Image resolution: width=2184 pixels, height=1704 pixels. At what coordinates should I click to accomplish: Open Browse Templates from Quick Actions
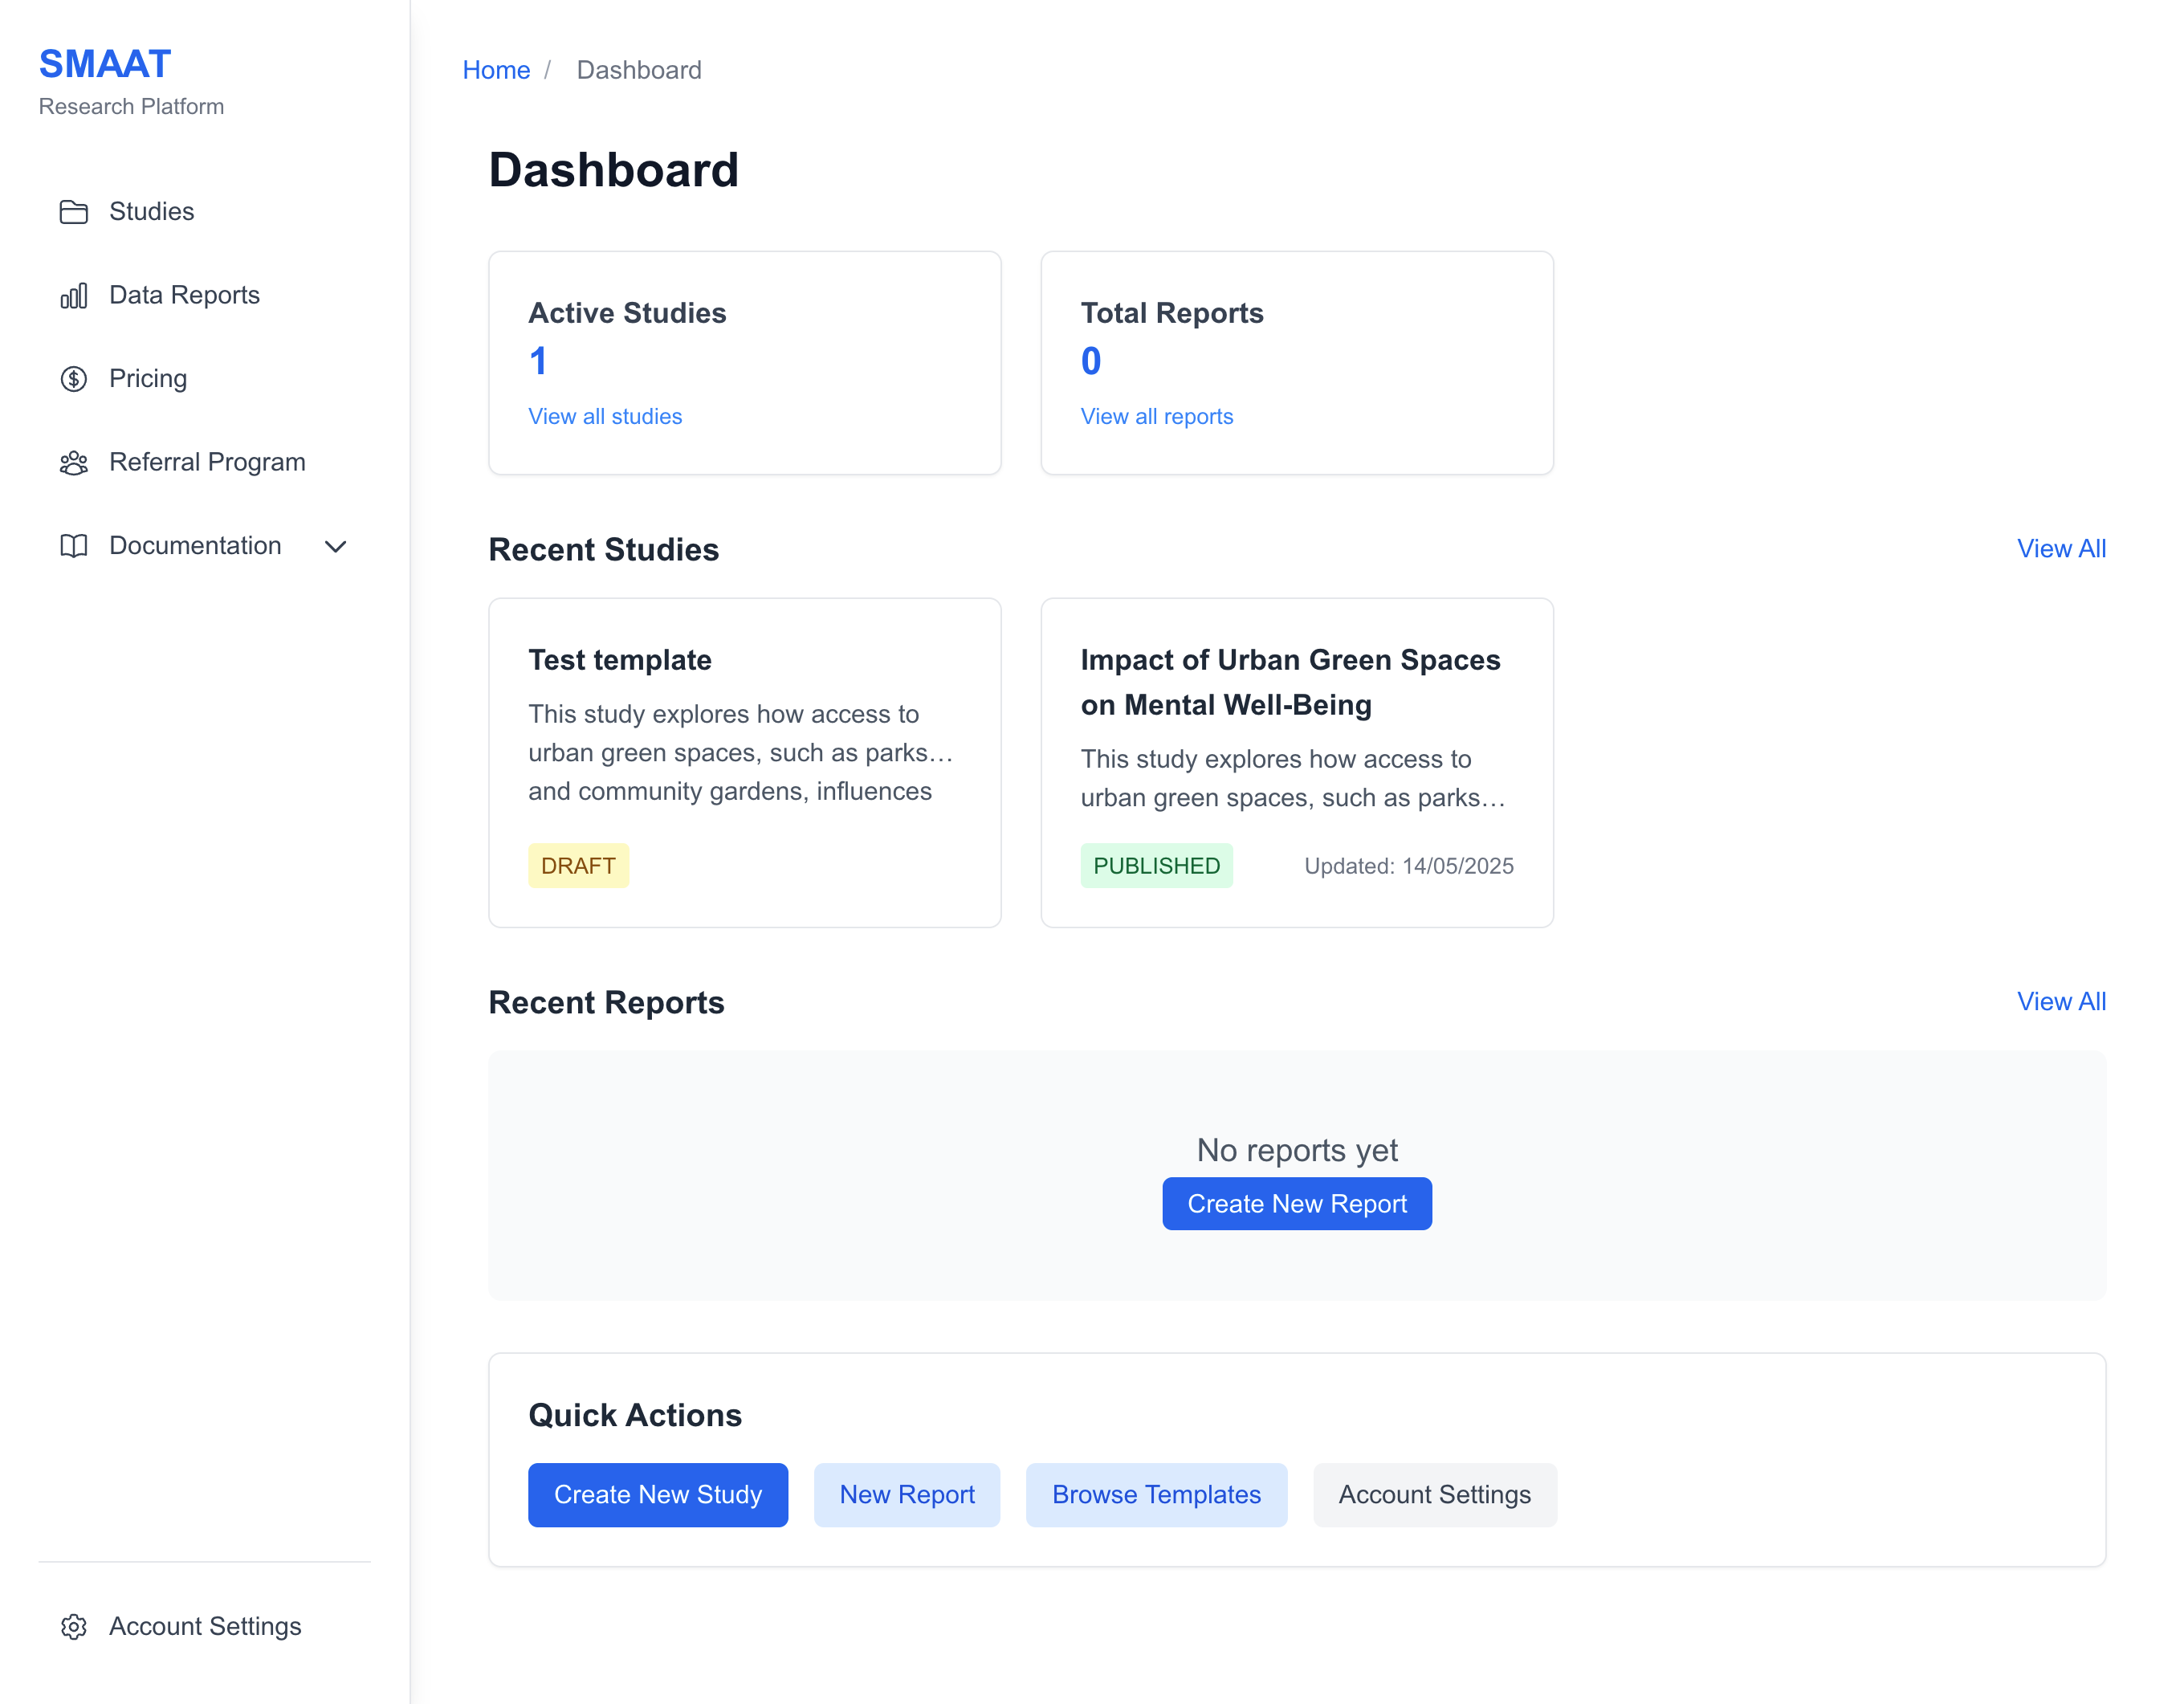pyautogui.click(x=1156, y=1494)
